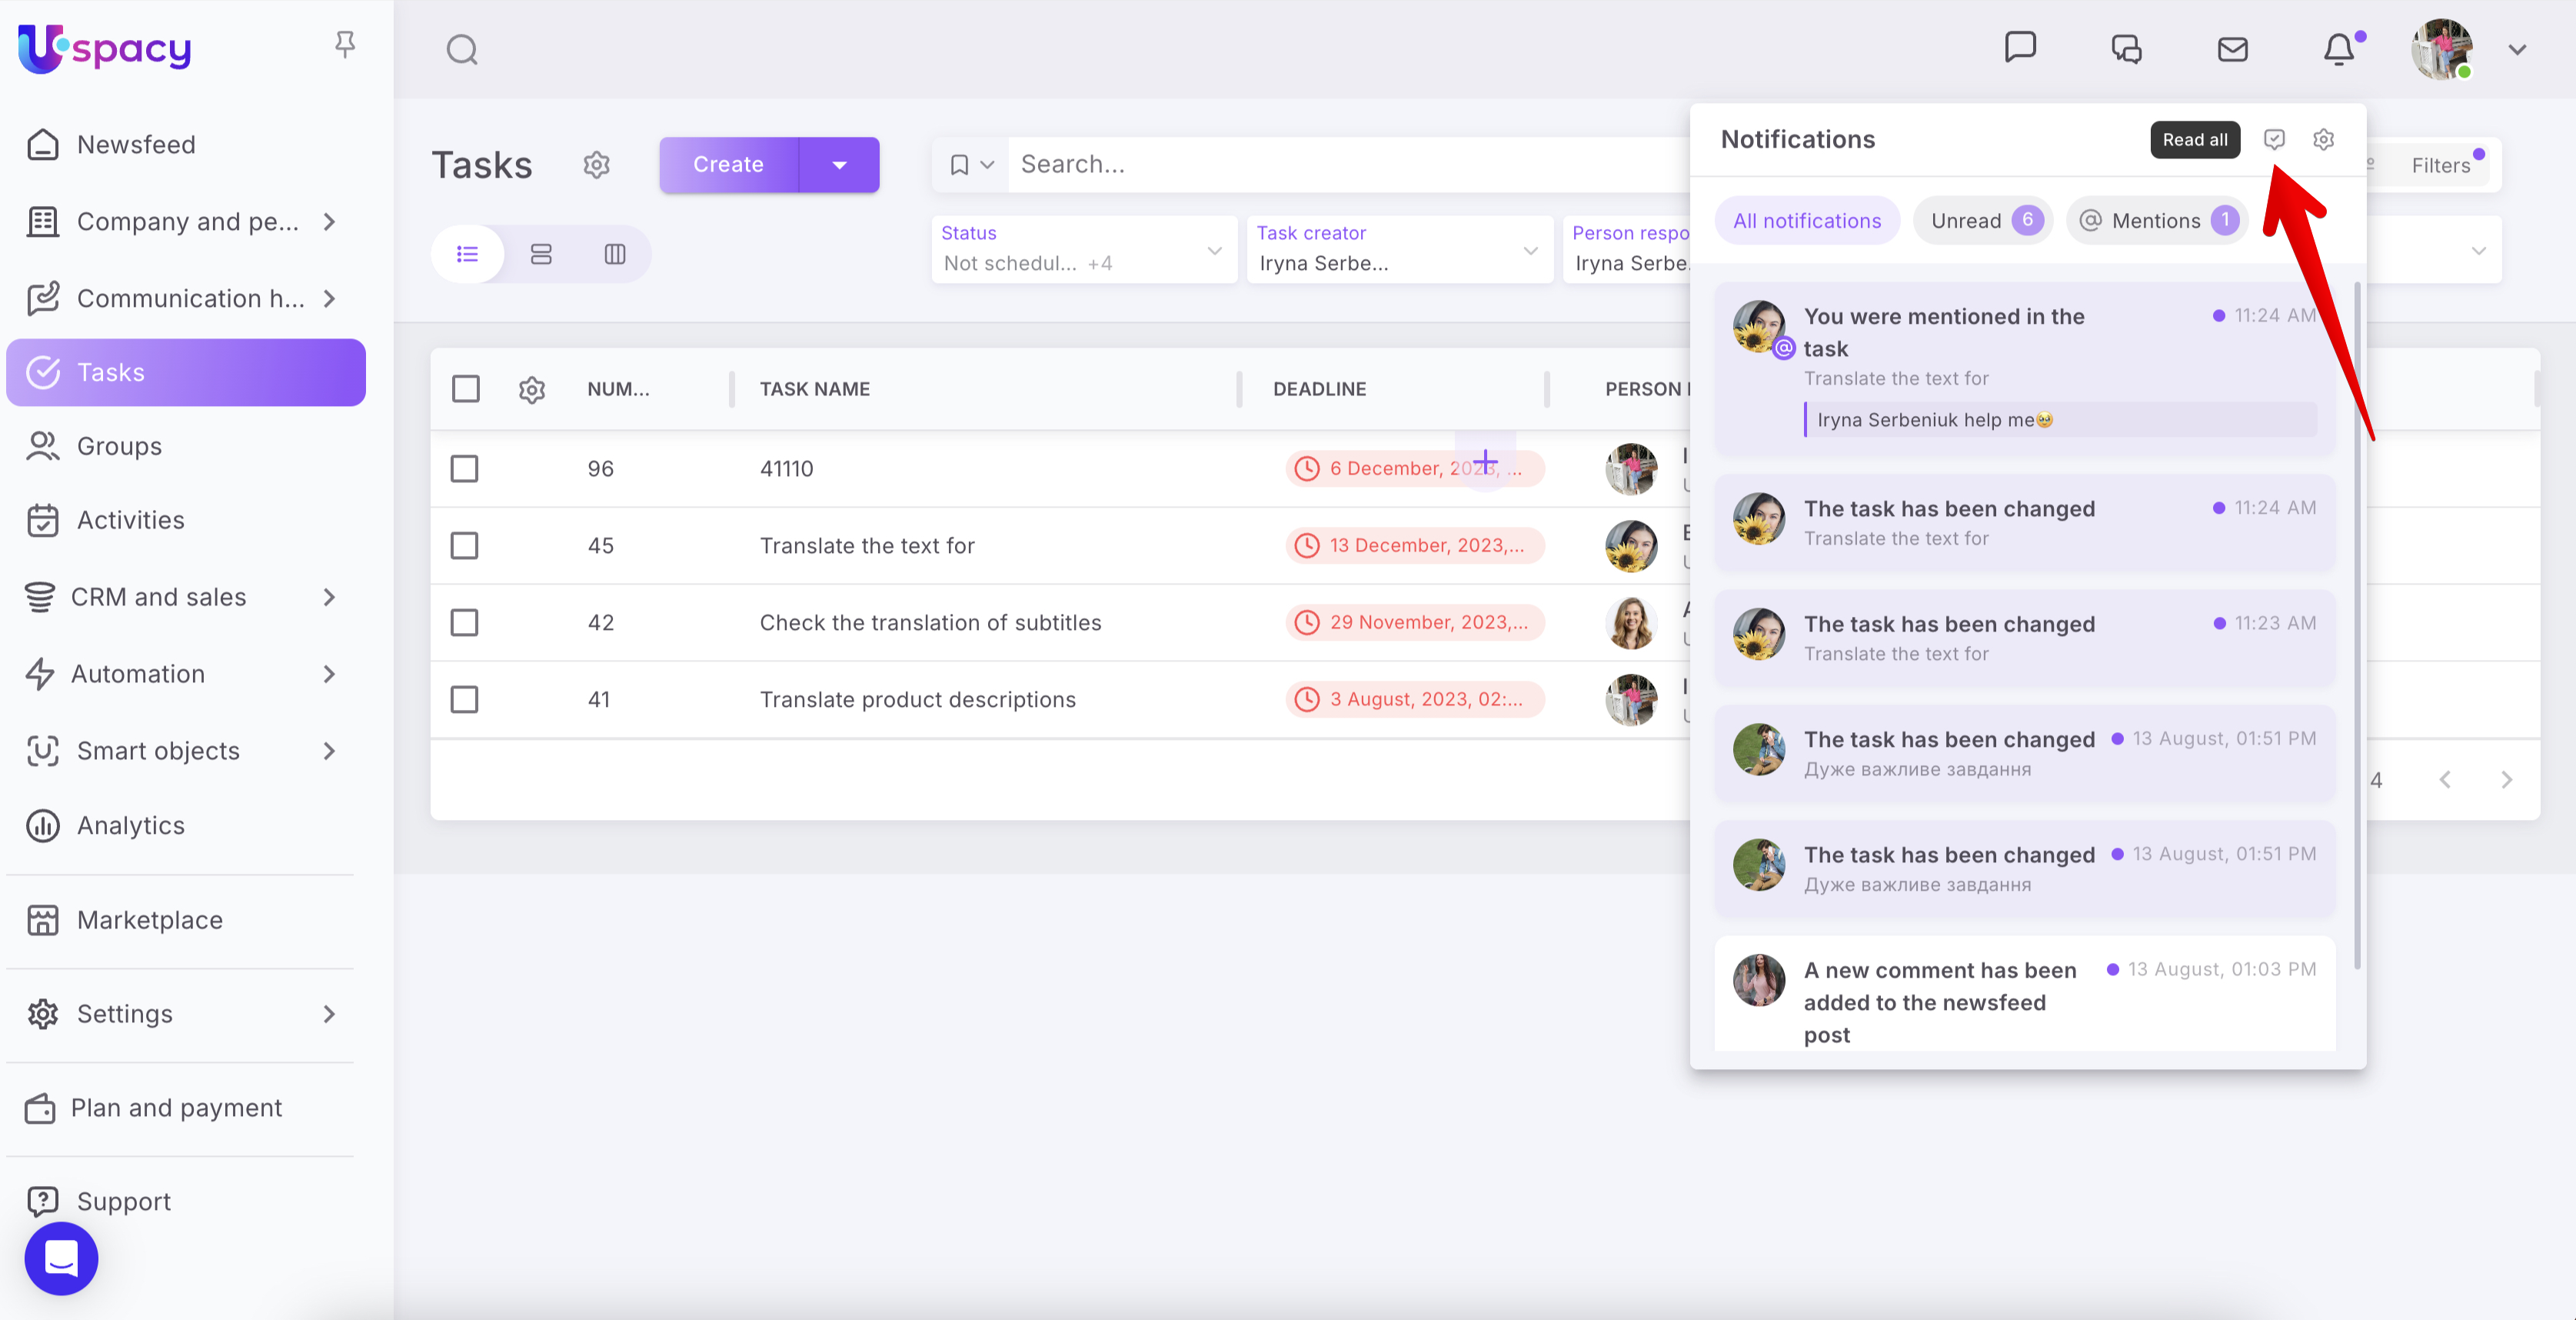Click the search magnifier in the top bar
Viewport: 2576px width, 1320px height.
(x=462, y=49)
